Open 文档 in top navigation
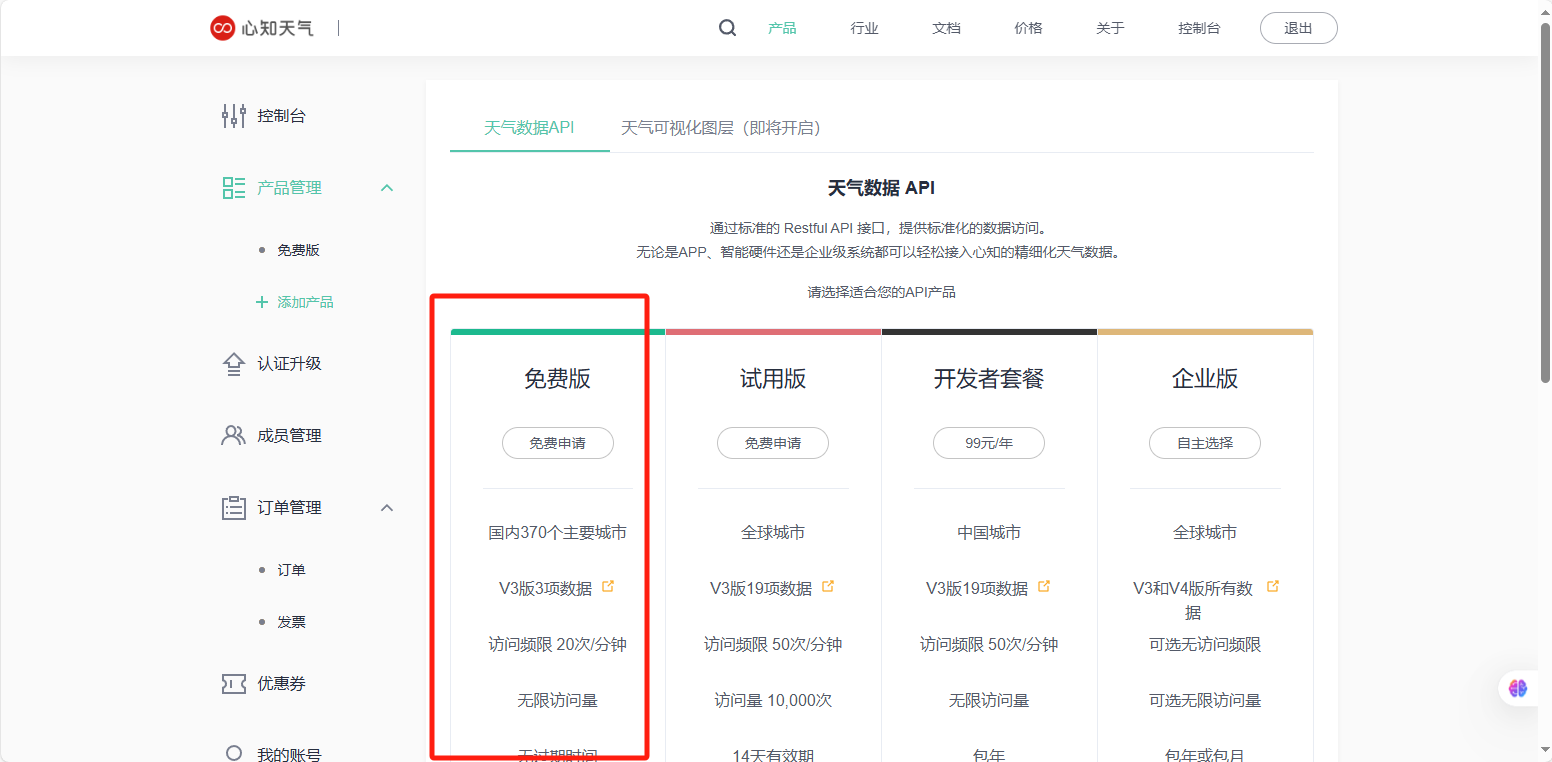The width and height of the screenshot is (1552, 762). [x=946, y=28]
